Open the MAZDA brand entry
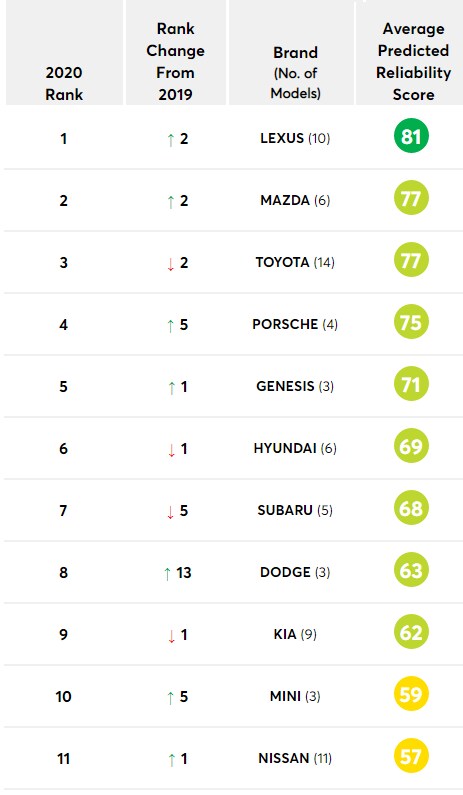 (x=295, y=200)
